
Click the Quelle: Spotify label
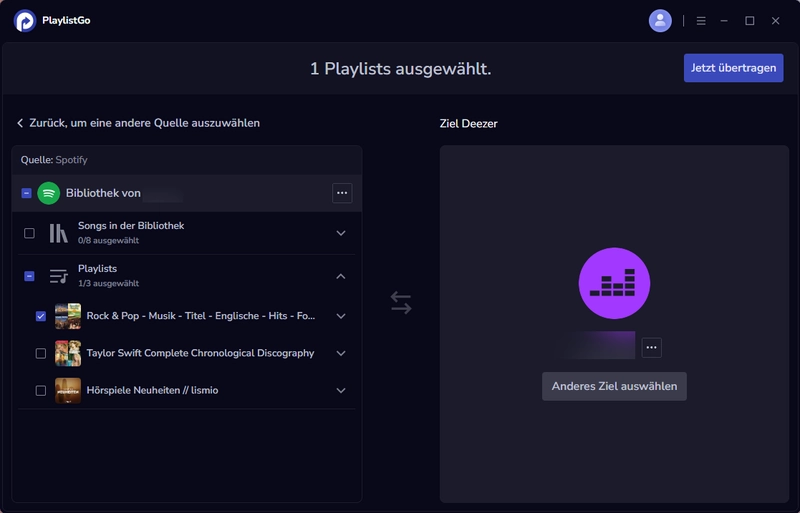coord(54,160)
